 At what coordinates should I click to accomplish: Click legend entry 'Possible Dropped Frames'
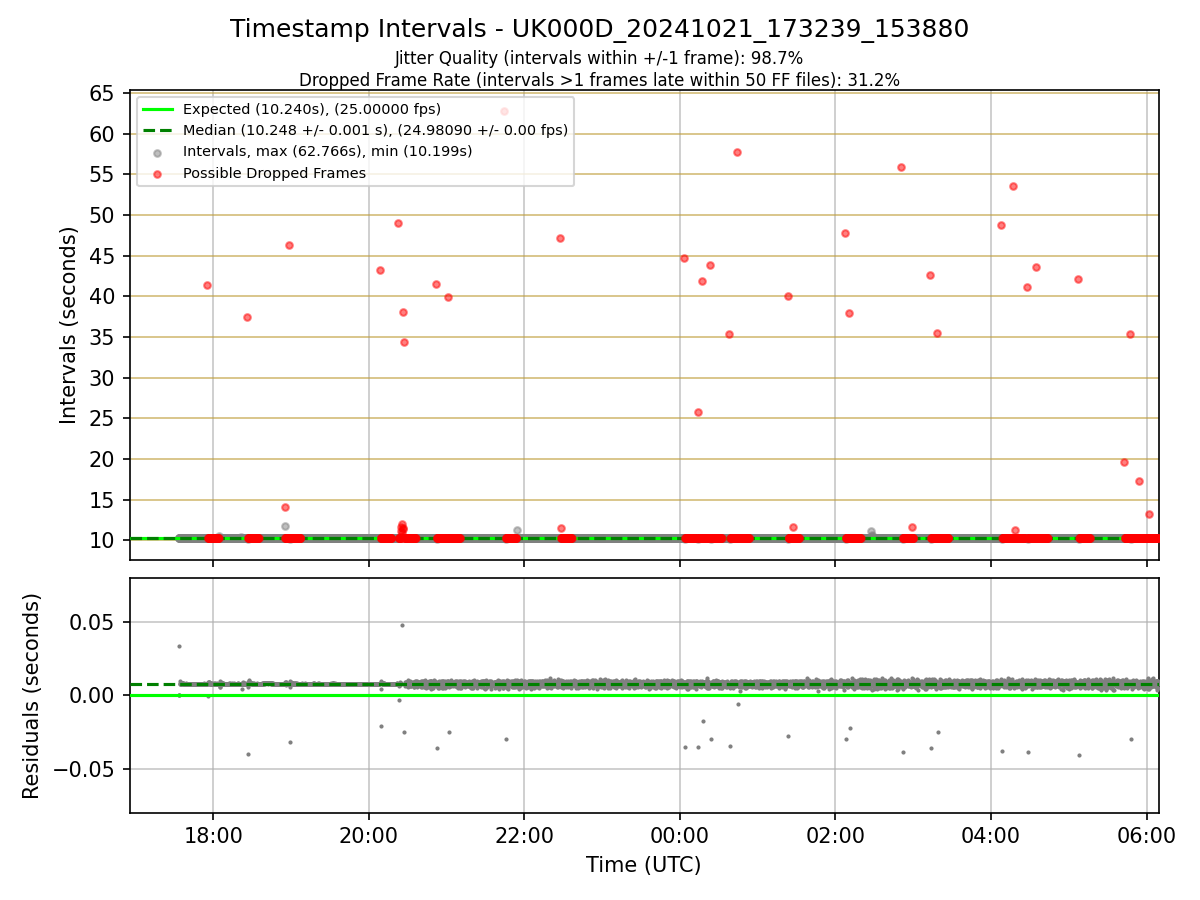click(274, 173)
